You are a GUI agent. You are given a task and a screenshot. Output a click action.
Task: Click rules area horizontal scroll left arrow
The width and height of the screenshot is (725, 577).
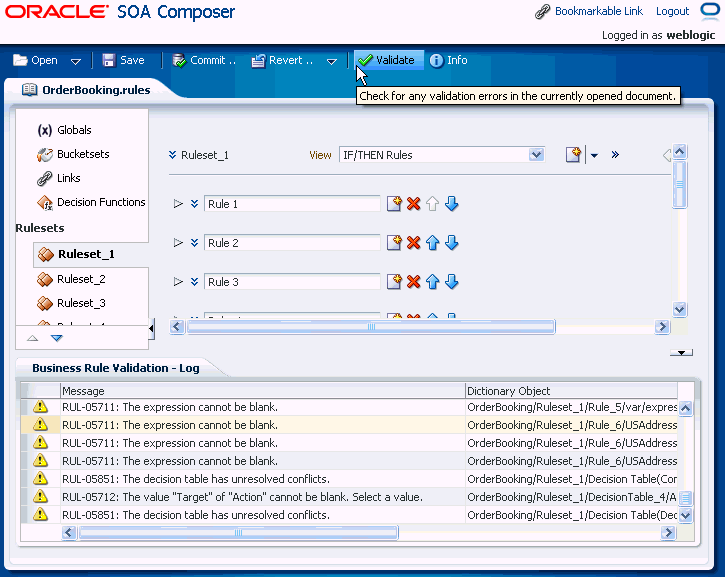pos(177,326)
